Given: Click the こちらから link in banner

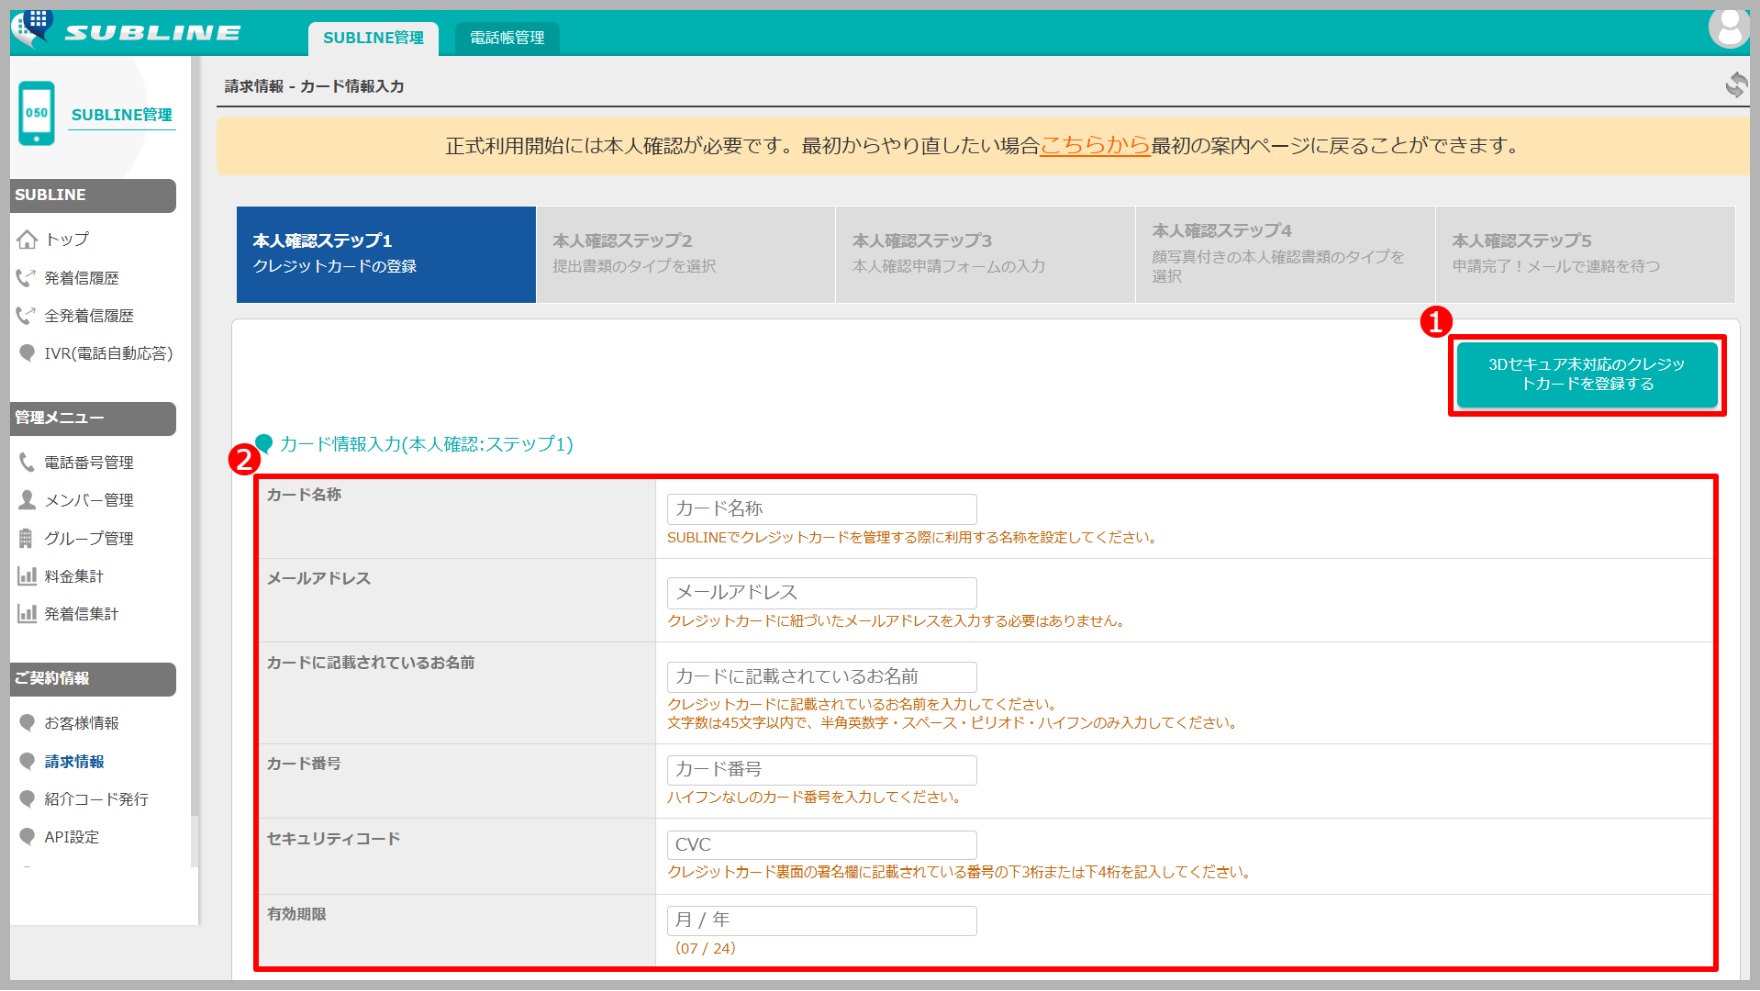Looking at the screenshot, I should click(x=1095, y=146).
